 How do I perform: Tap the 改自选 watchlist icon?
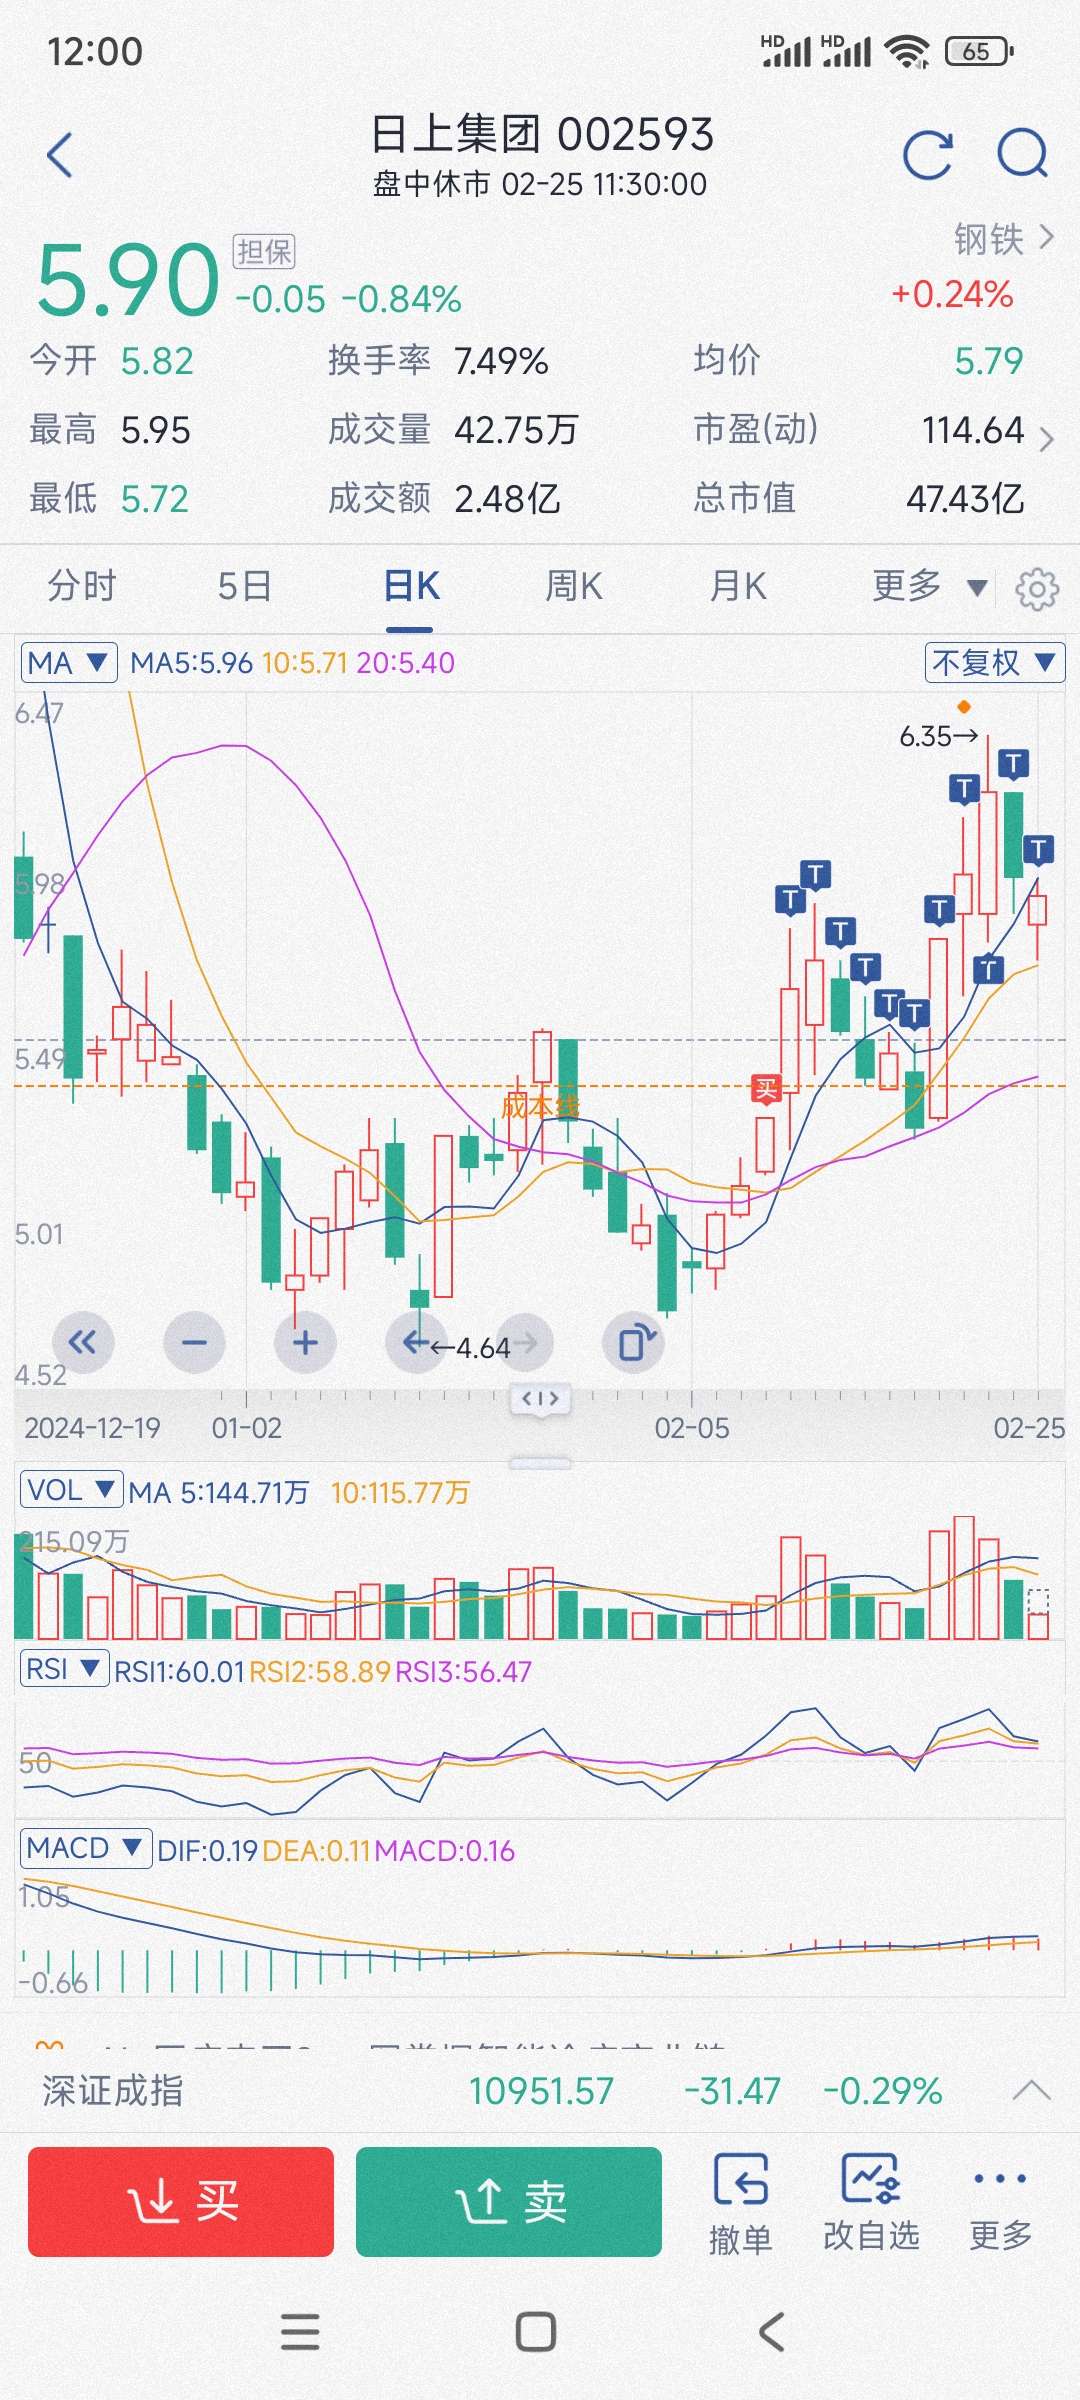point(871,2206)
